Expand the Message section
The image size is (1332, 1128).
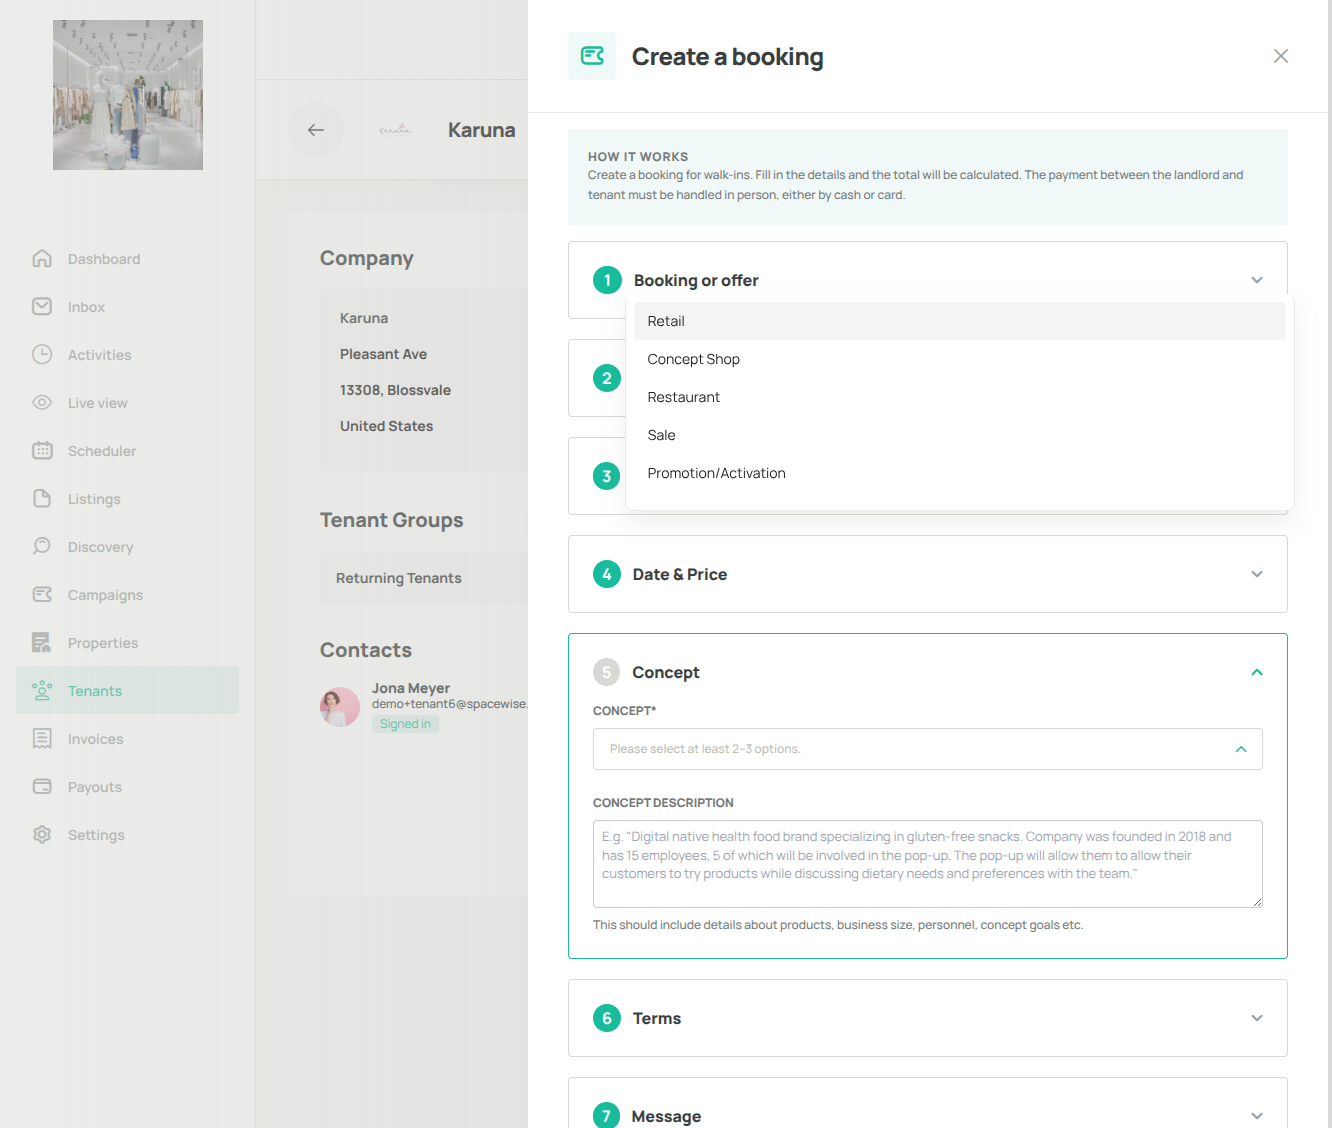[x=1257, y=1116]
